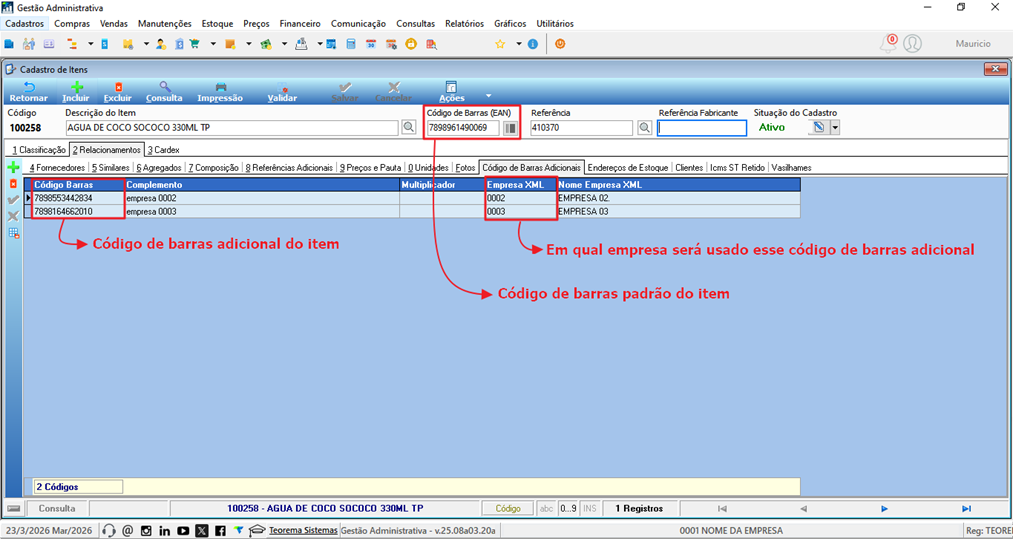The width and height of the screenshot is (1013, 539).
Task: Click the last record arrow in navigator
Action: [x=966, y=509]
